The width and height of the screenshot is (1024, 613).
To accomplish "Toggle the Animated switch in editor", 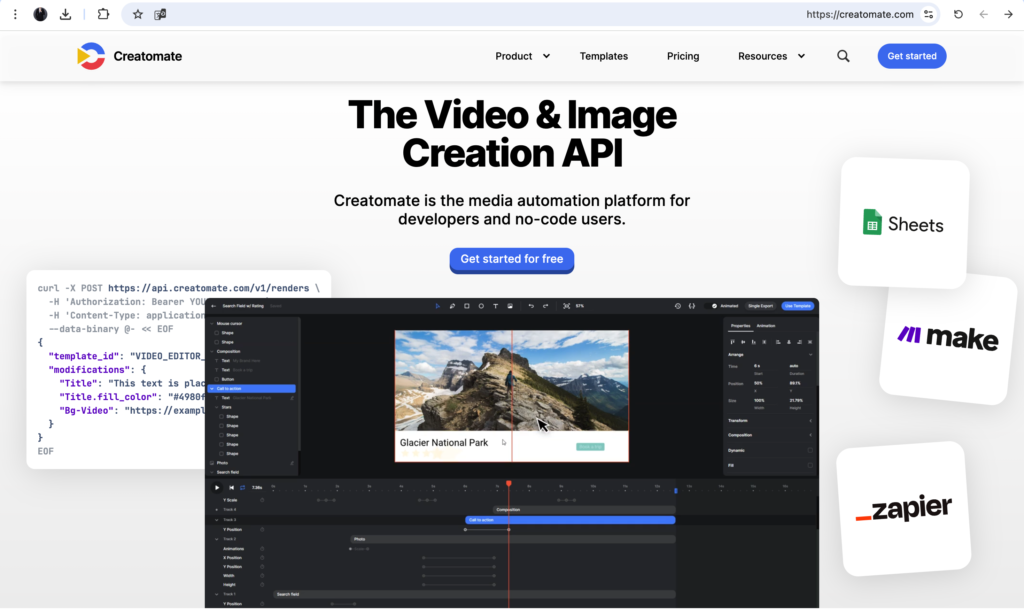I will coord(714,306).
